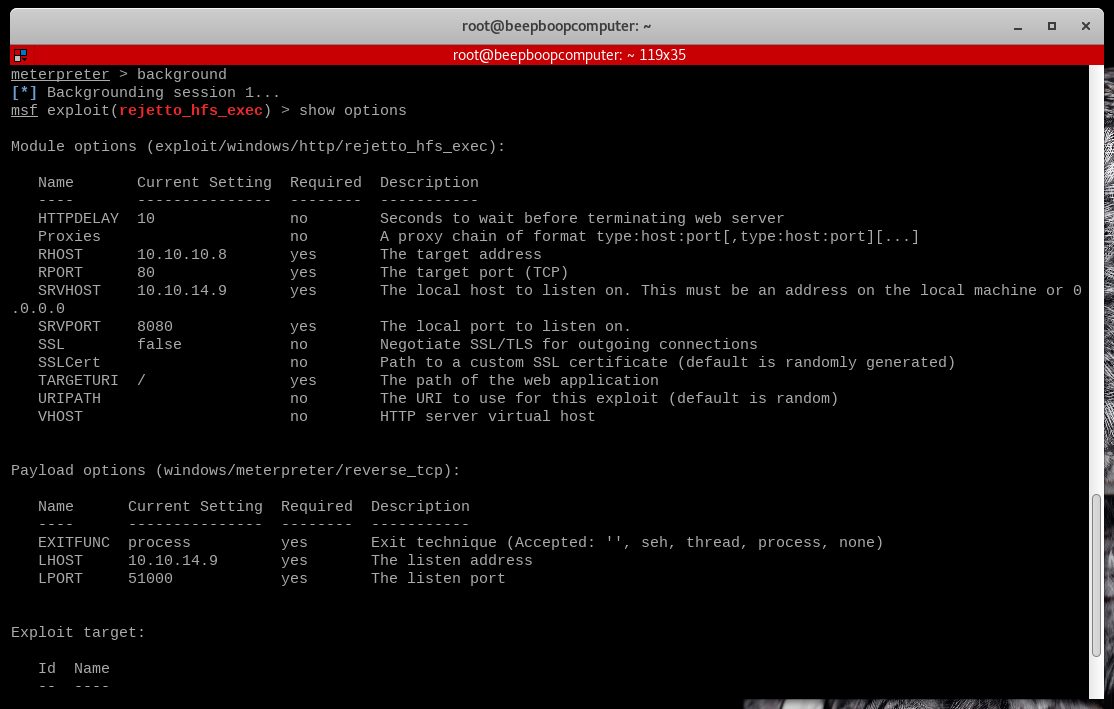The image size is (1114, 709).
Task: Click the Proxies option name
Action: pyautogui.click(x=69, y=237)
